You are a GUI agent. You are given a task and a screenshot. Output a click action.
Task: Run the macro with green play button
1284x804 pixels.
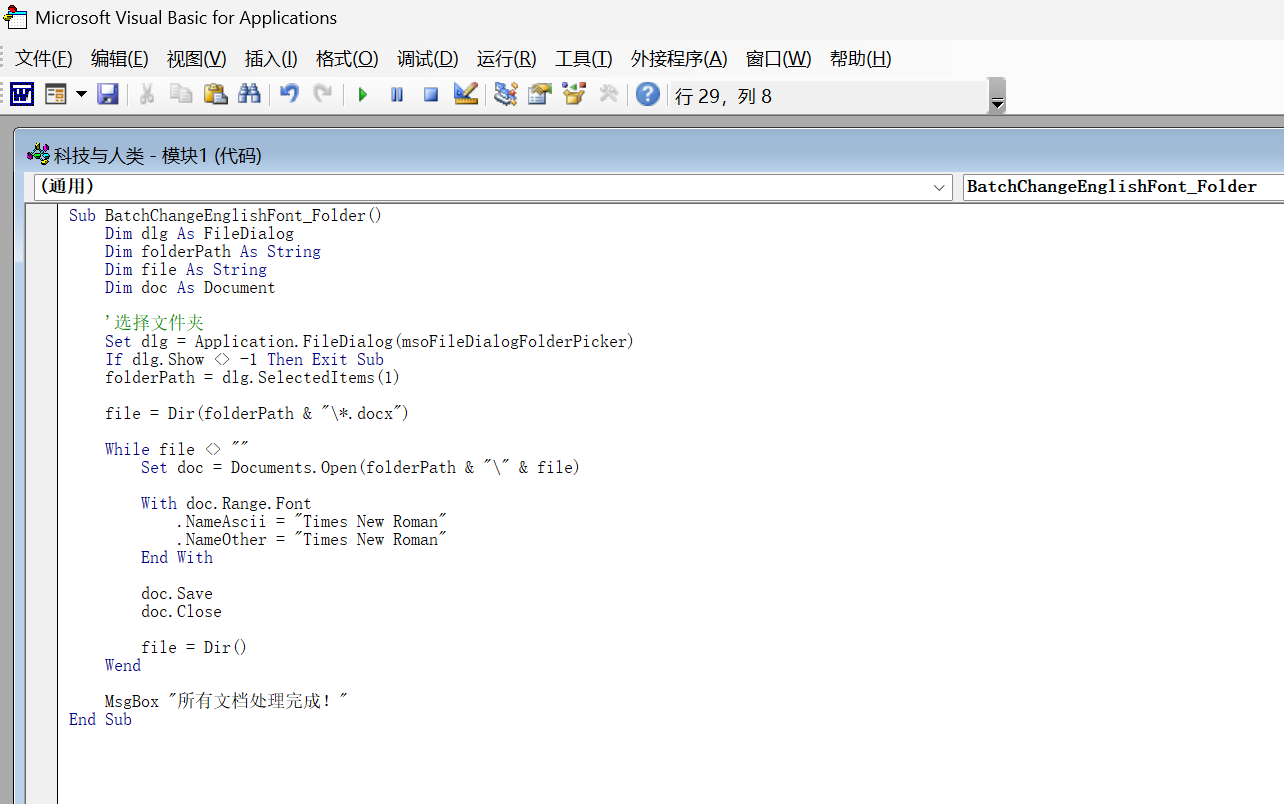pyautogui.click(x=363, y=95)
